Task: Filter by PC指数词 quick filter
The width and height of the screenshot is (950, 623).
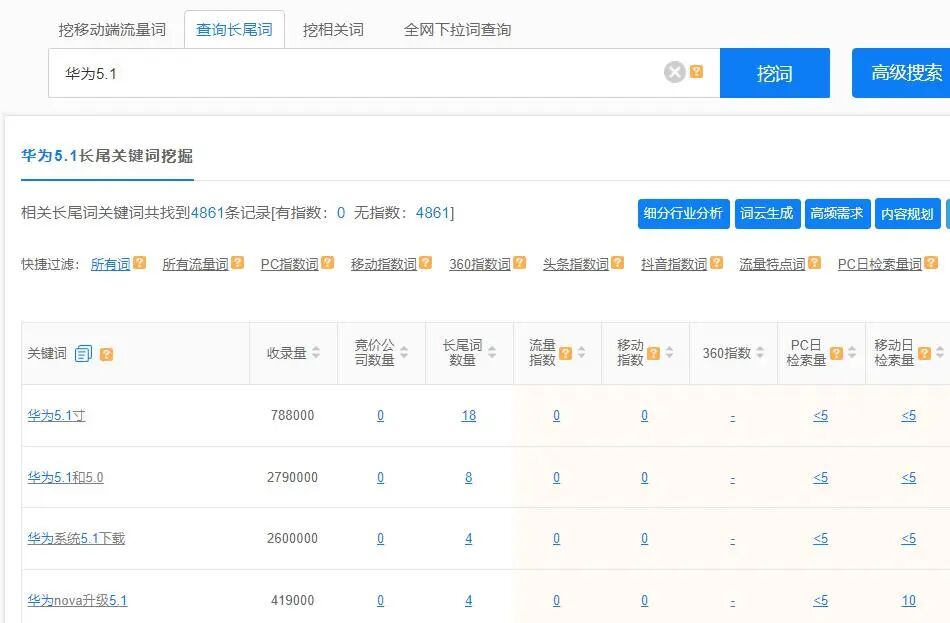Action: (290, 264)
